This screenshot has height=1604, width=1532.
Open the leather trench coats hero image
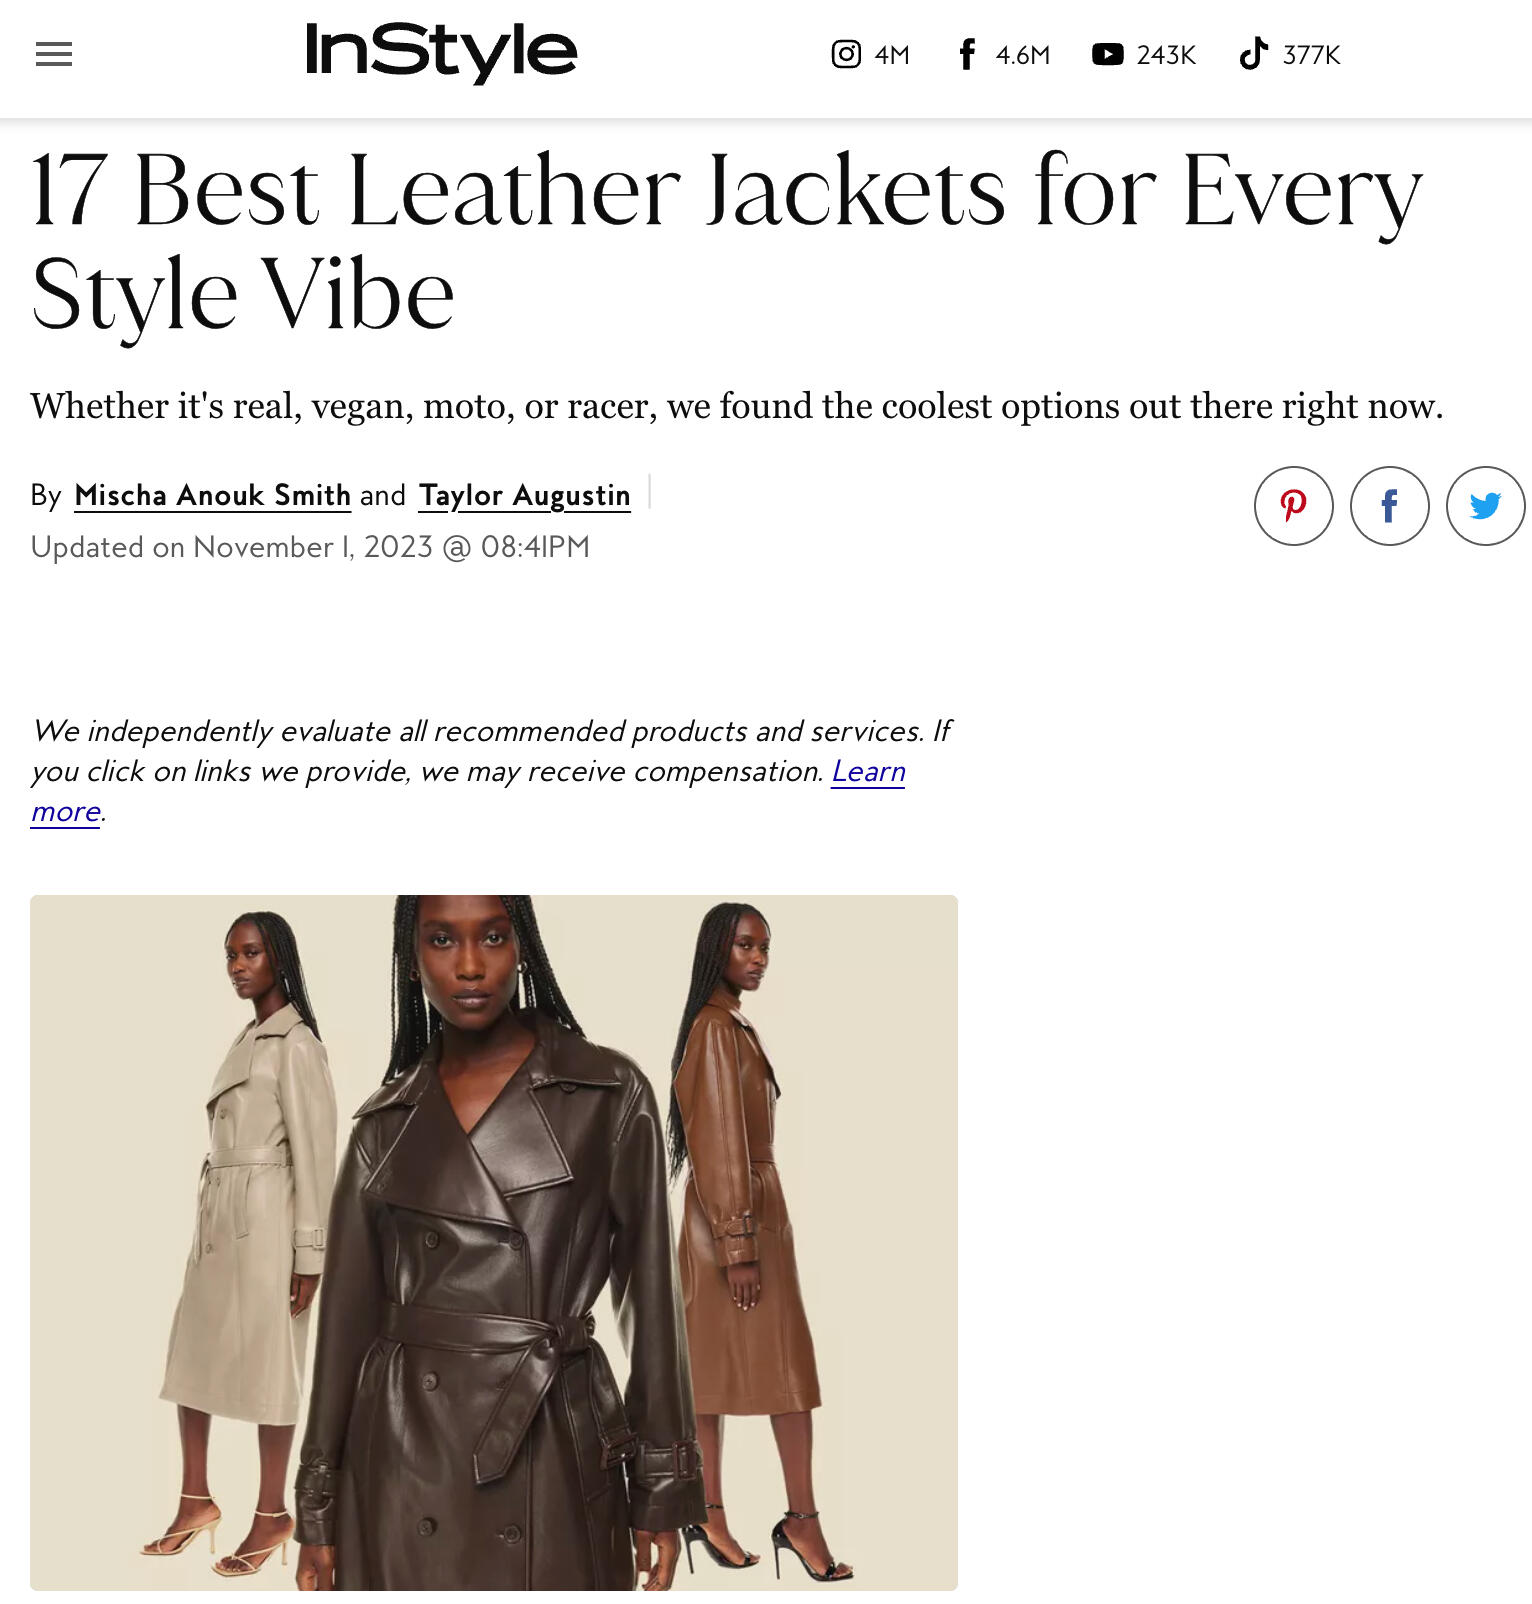(x=494, y=1242)
